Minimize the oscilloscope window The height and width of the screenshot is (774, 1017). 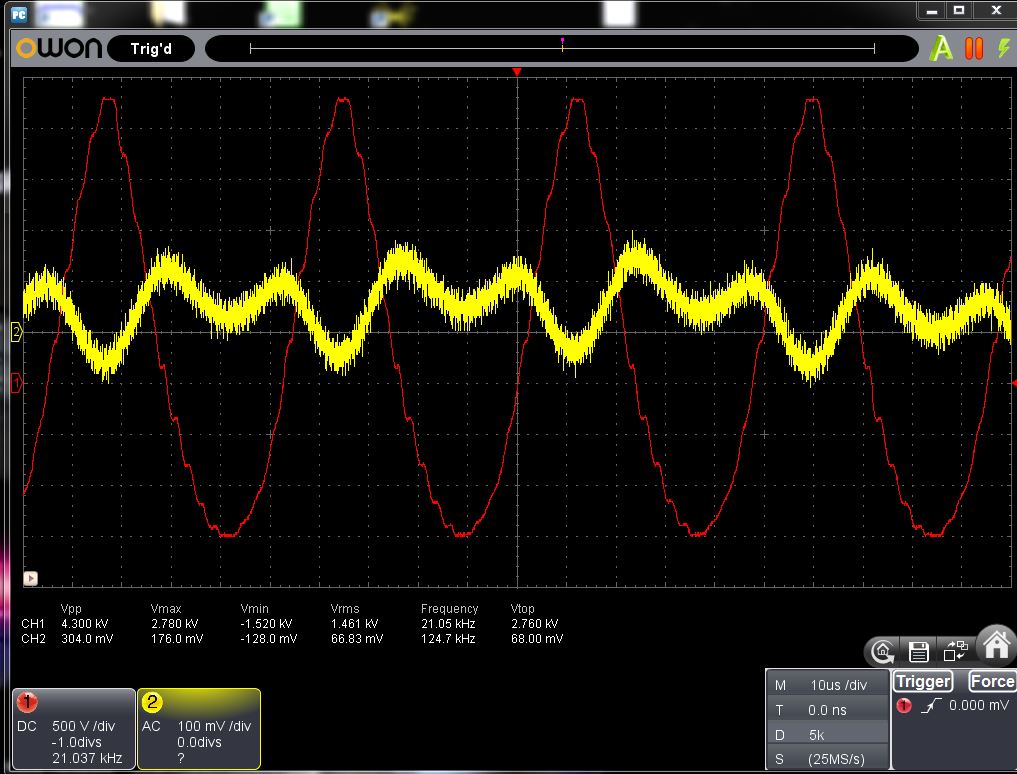tap(932, 10)
